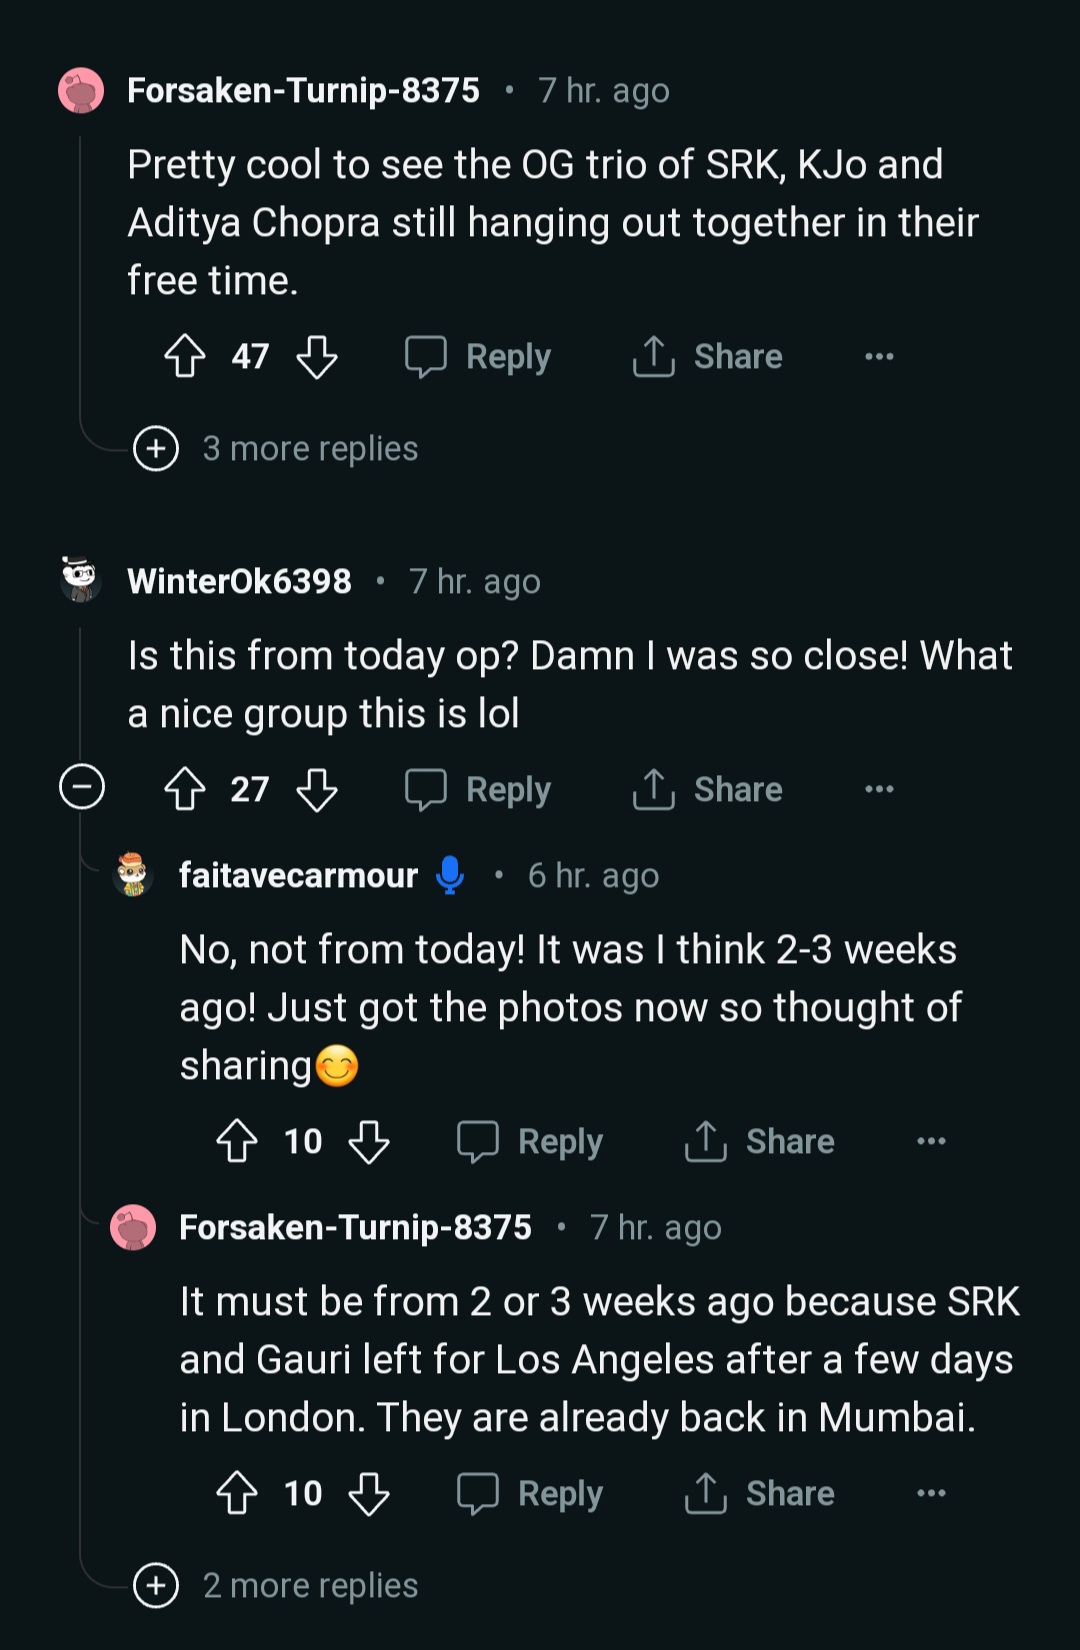The width and height of the screenshot is (1080, 1650).
Task: Reply to faitavecarmour's comment
Action: tap(531, 1142)
